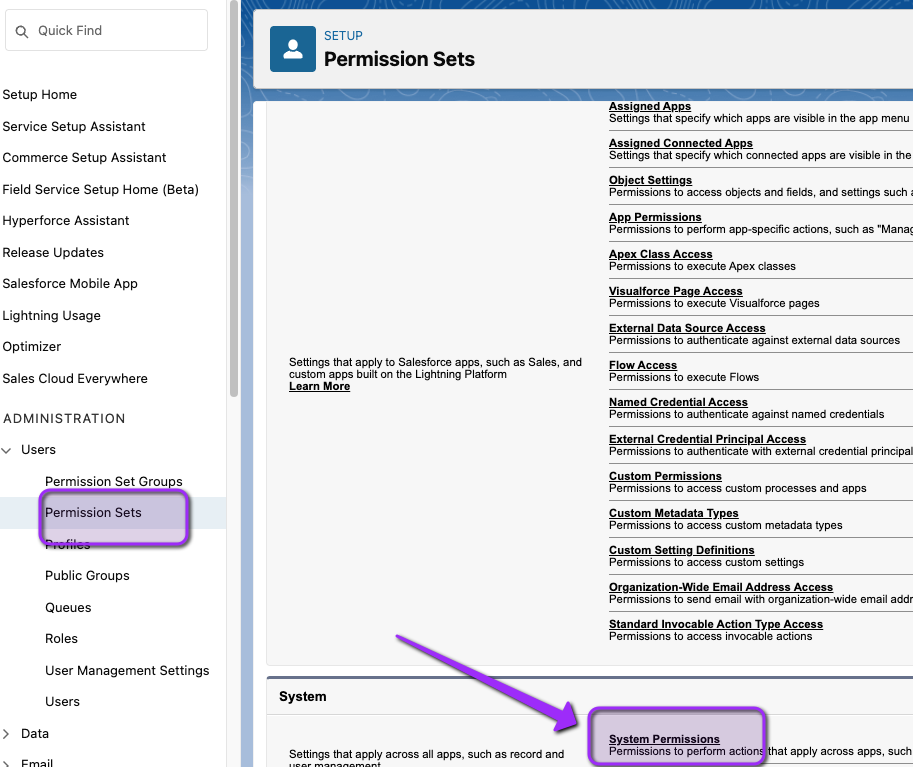Screen dimensions: 913x767
Task: Select Permission Sets in sidebar
Action: coord(93,512)
